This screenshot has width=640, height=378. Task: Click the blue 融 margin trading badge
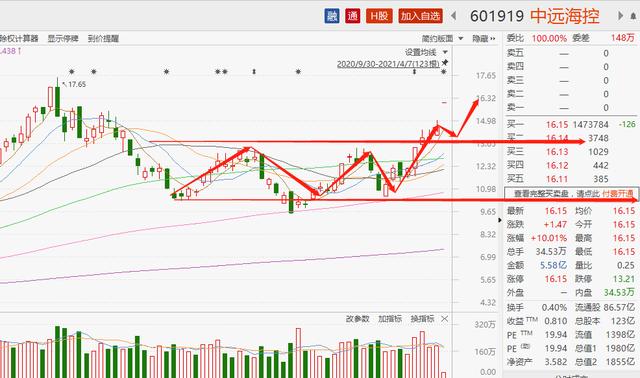pyautogui.click(x=332, y=16)
